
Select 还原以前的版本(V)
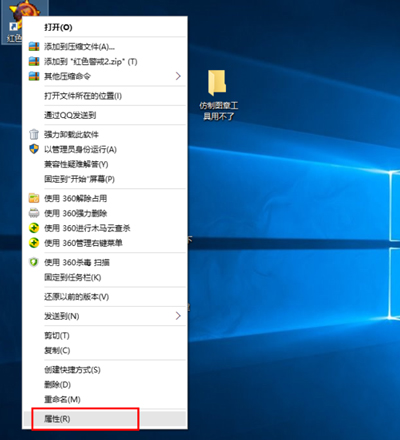pos(104,297)
